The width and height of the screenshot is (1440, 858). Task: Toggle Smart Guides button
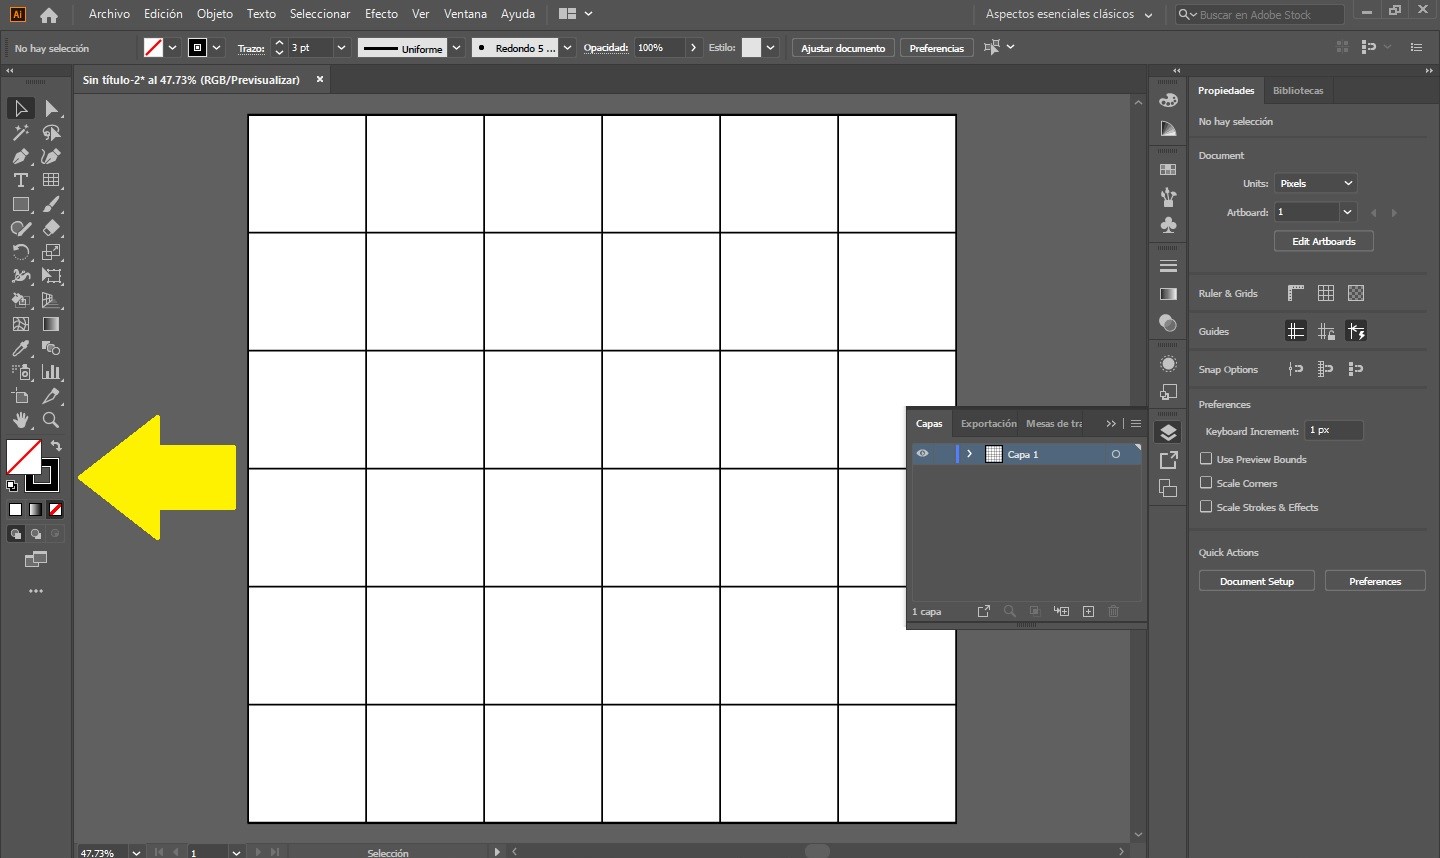point(1356,331)
